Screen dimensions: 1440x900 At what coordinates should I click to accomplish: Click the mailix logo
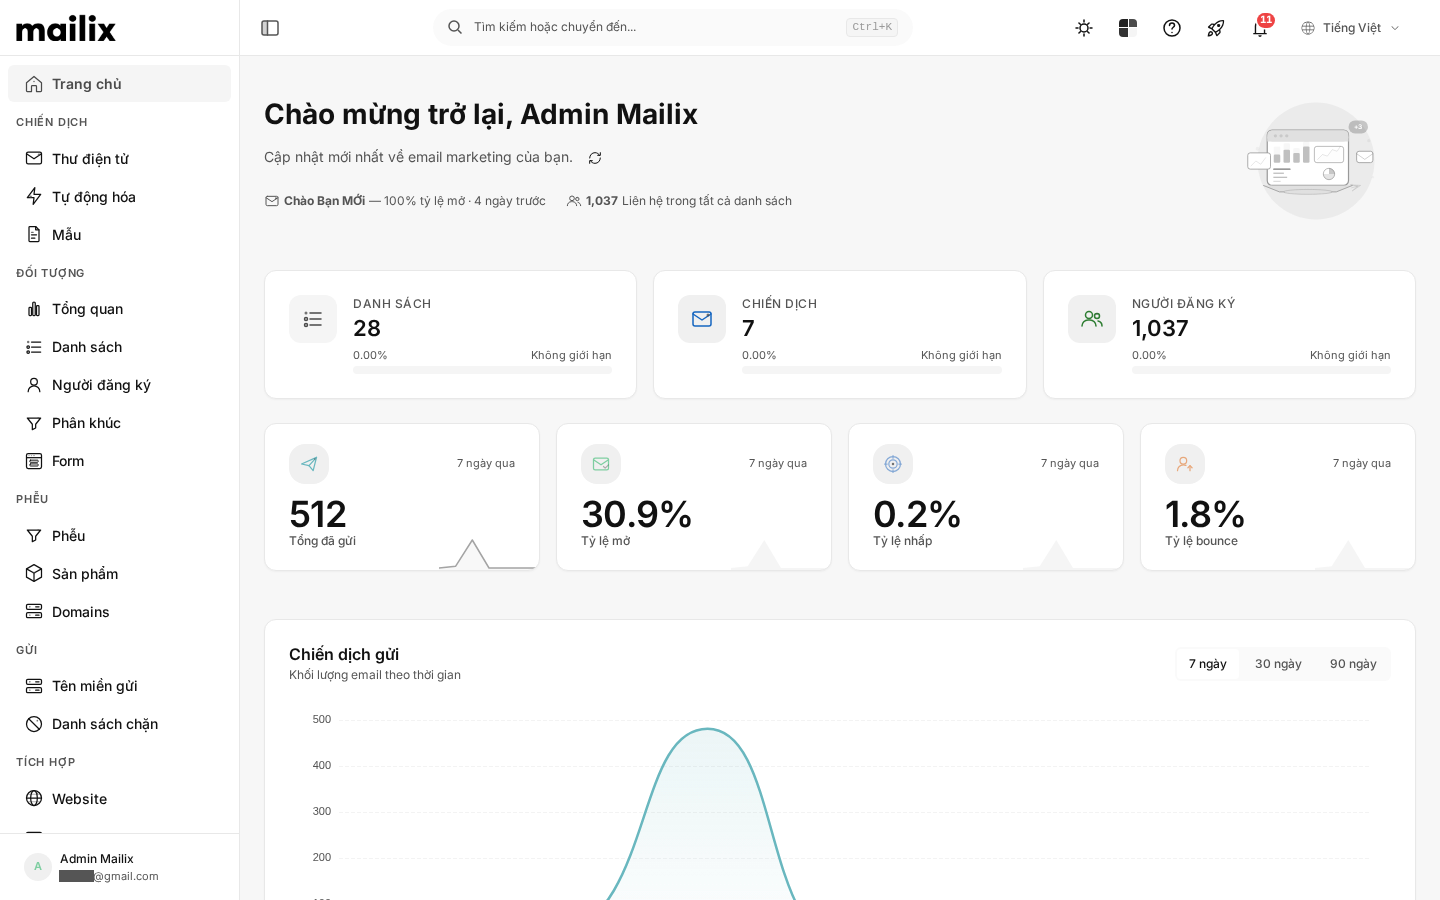pyautogui.click(x=66, y=28)
